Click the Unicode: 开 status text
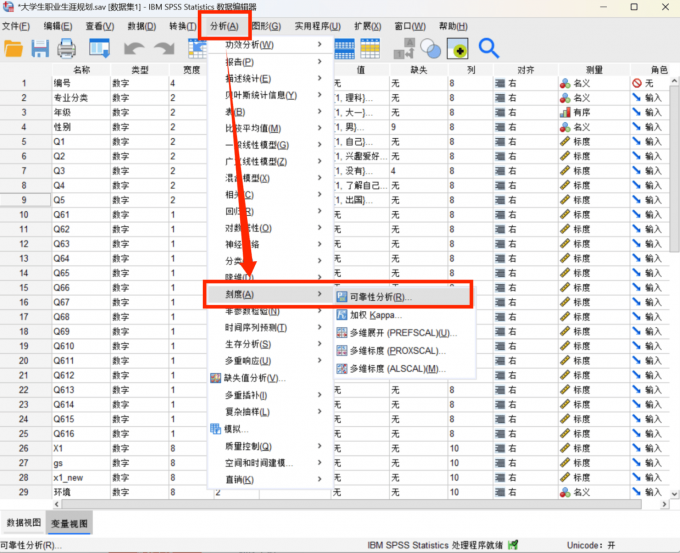The width and height of the screenshot is (680, 553). tap(591, 545)
